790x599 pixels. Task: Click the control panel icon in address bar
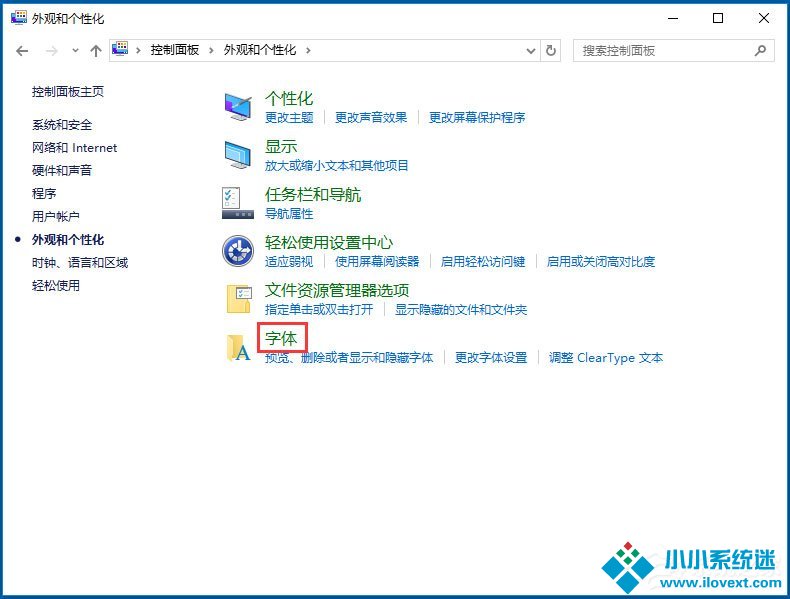(x=120, y=49)
